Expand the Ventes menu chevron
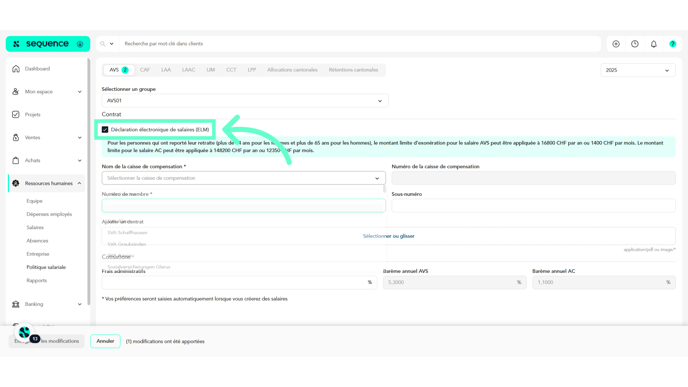The image size is (688, 387). click(79, 137)
